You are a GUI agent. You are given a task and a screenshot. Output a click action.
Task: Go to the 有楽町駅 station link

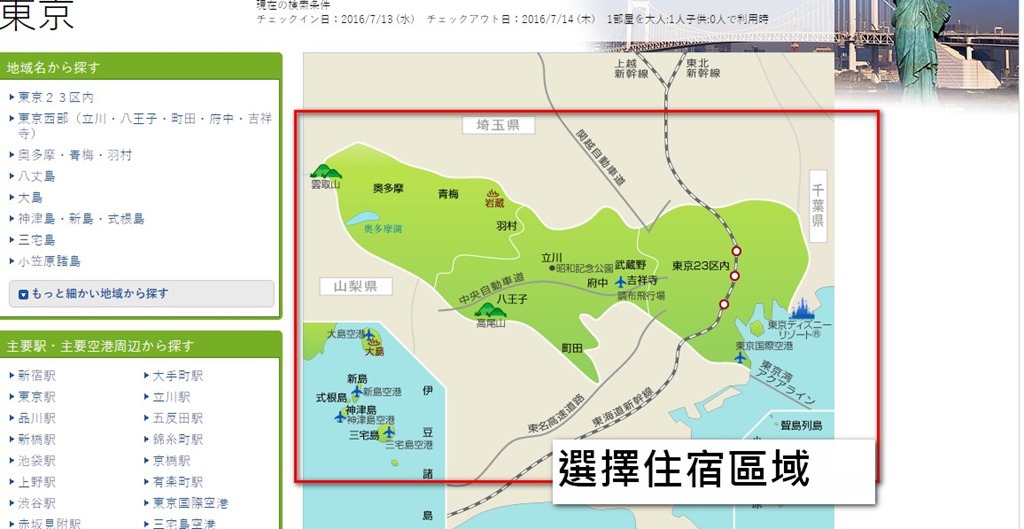178,482
